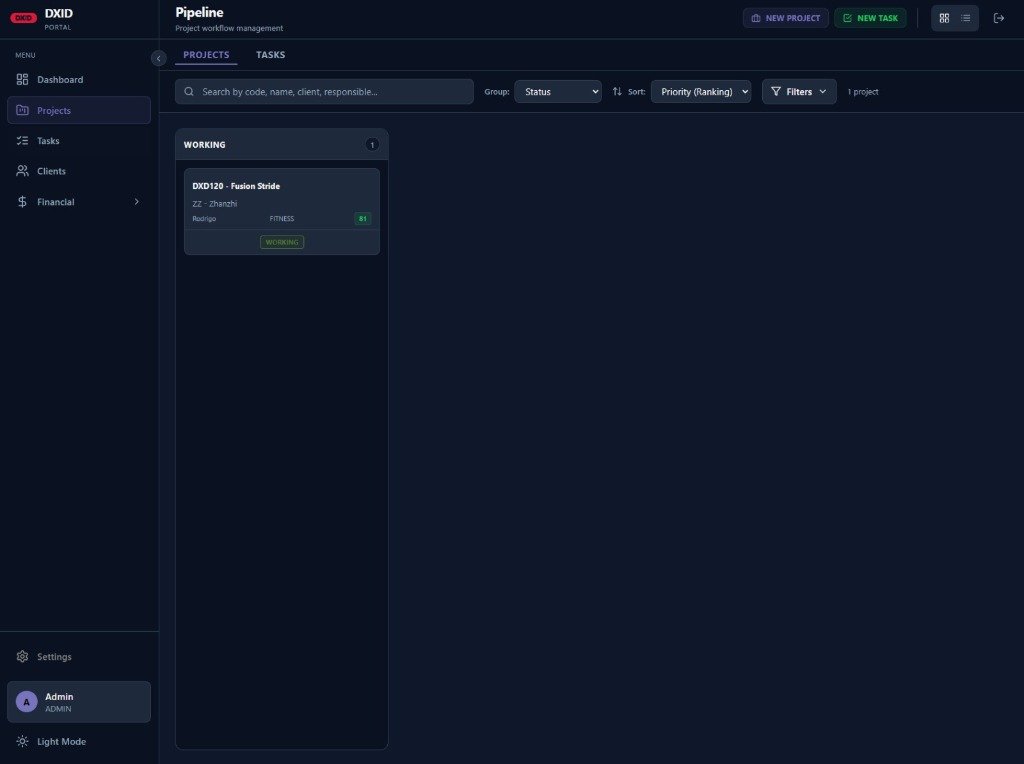Click the NEW TASK button
This screenshot has height=764, width=1024.
click(x=869, y=17)
